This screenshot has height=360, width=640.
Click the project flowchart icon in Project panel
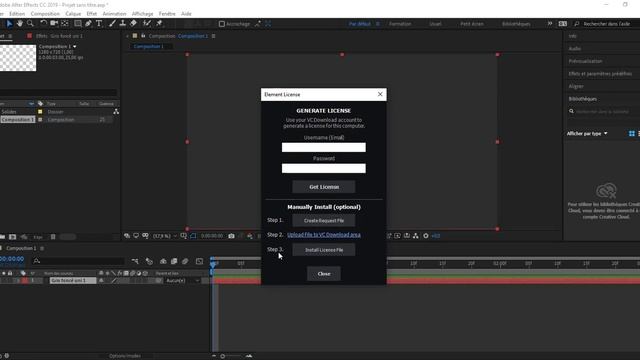[x=116, y=111]
